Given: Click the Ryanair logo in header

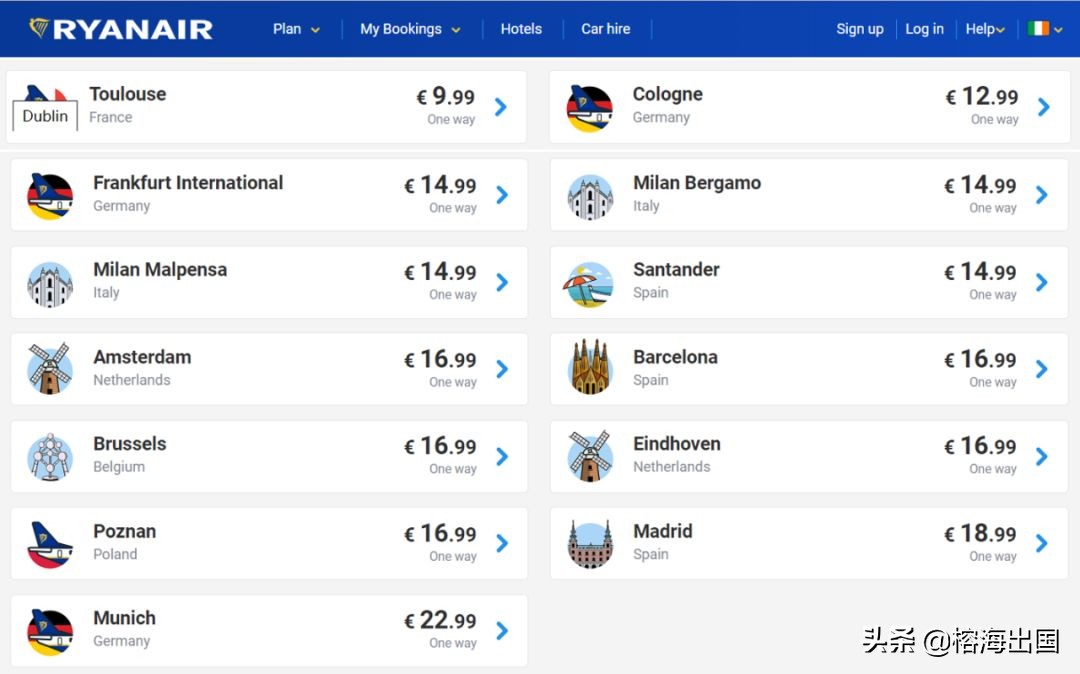Looking at the screenshot, I should click(121, 29).
